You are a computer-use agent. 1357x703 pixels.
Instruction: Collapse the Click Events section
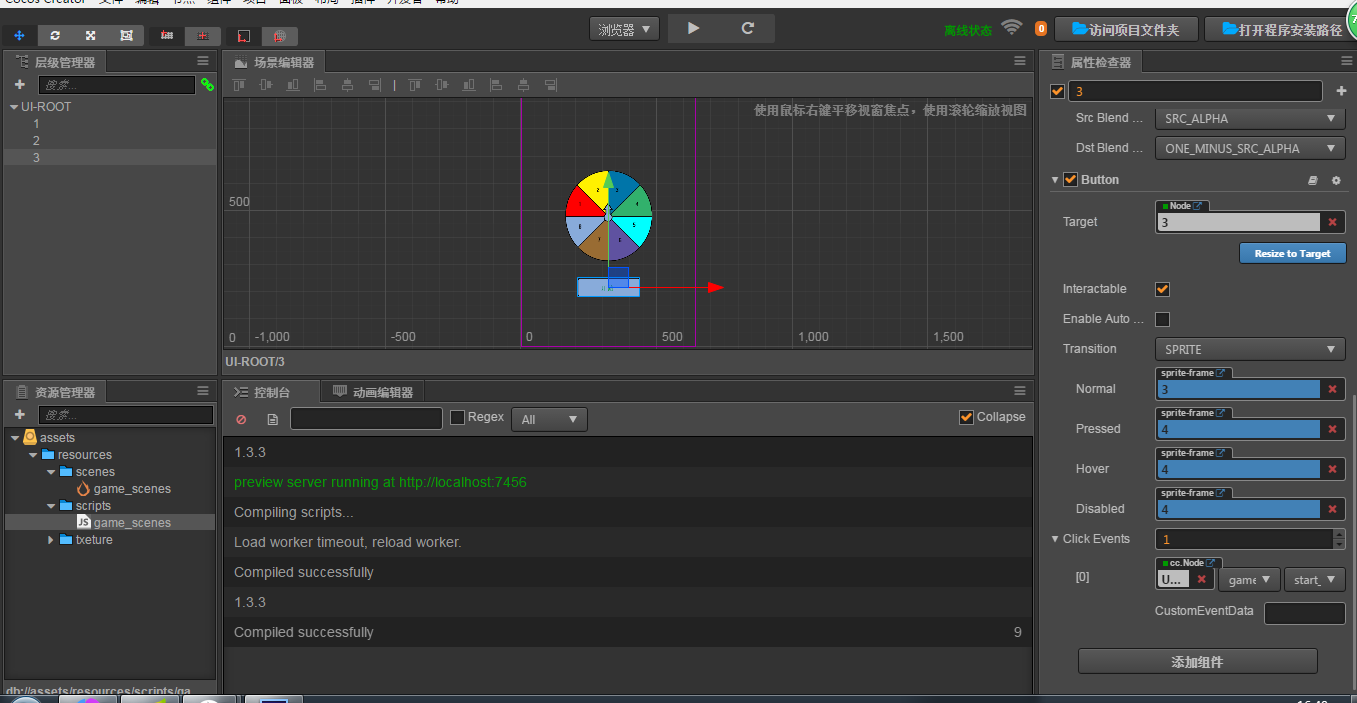(1054, 539)
